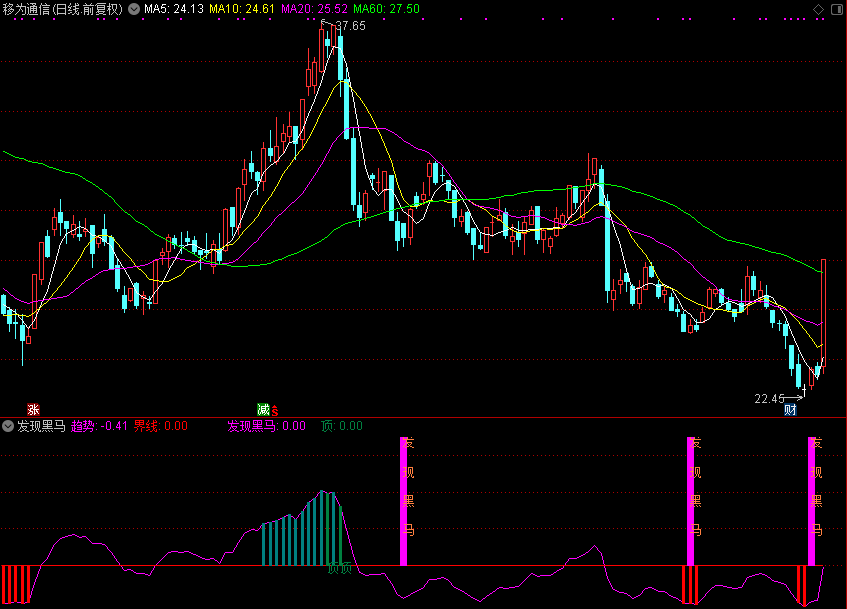
Task: Select the MA5 moving average label
Action: pyautogui.click(x=174, y=8)
